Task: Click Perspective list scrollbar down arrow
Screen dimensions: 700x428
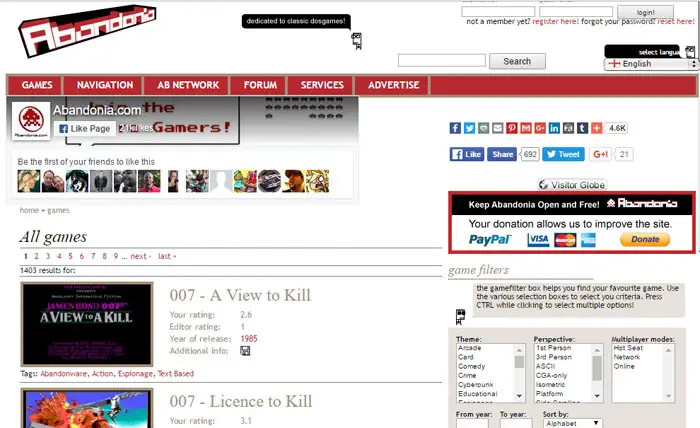Action: [x=597, y=395]
